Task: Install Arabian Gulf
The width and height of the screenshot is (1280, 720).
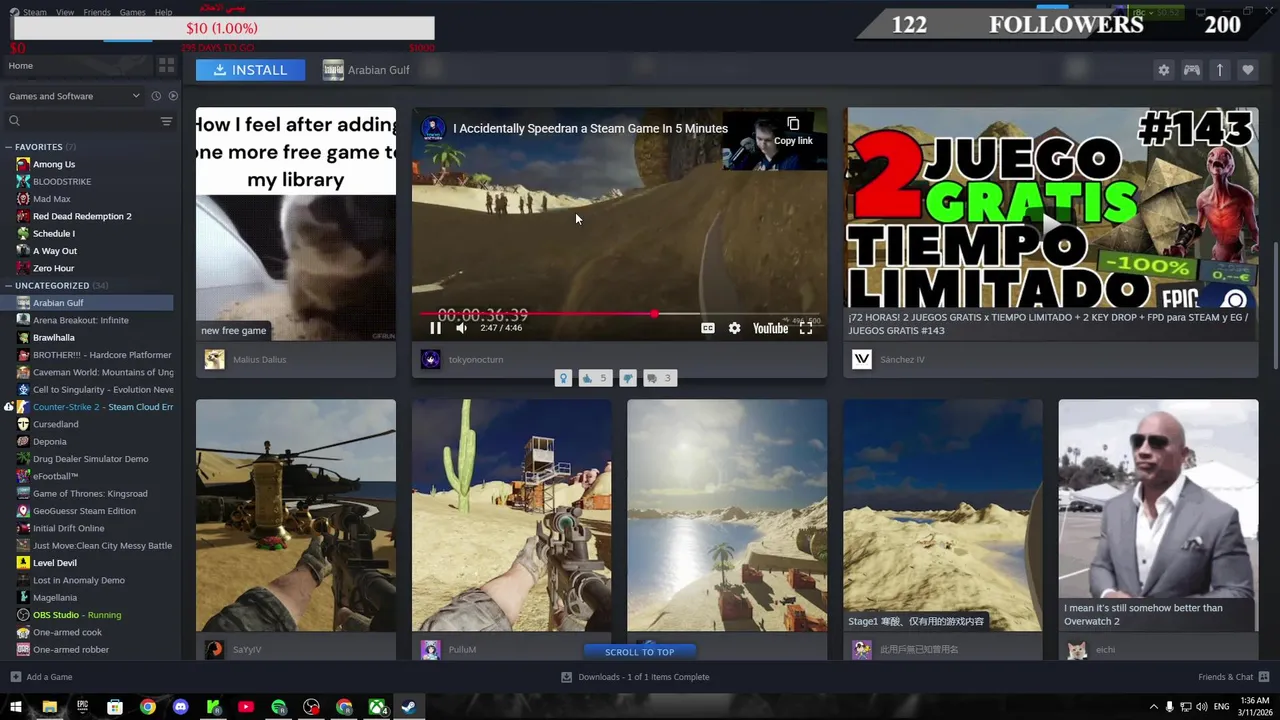Action: pyautogui.click(x=250, y=70)
